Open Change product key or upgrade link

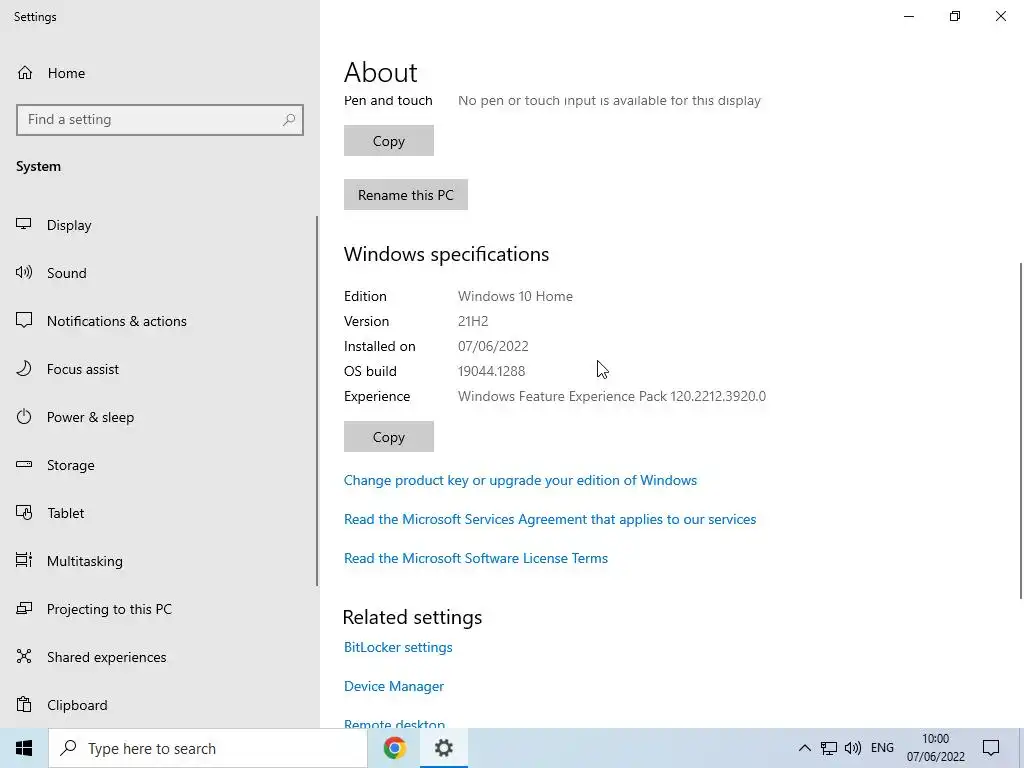tap(520, 480)
